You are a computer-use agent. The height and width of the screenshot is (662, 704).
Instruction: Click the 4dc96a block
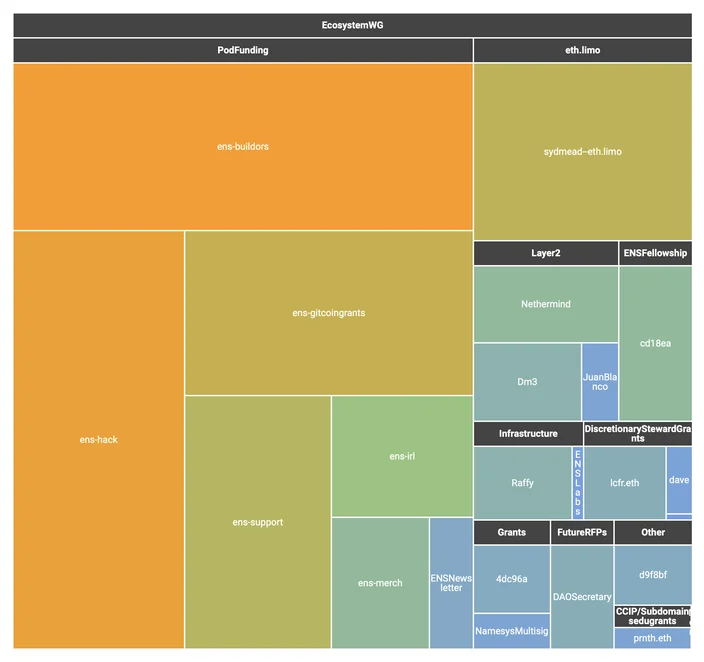[x=512, y=579]
